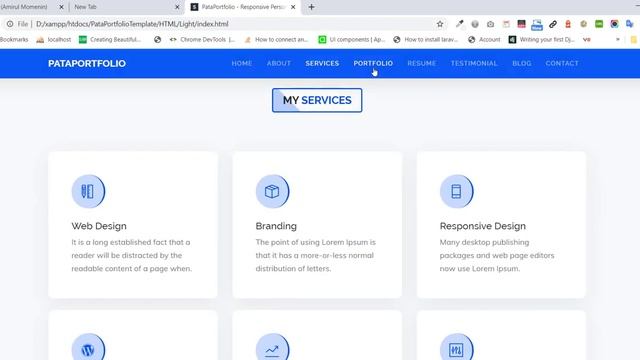Click the colorful camera-lens extension icon

click(x=614, y=24)
